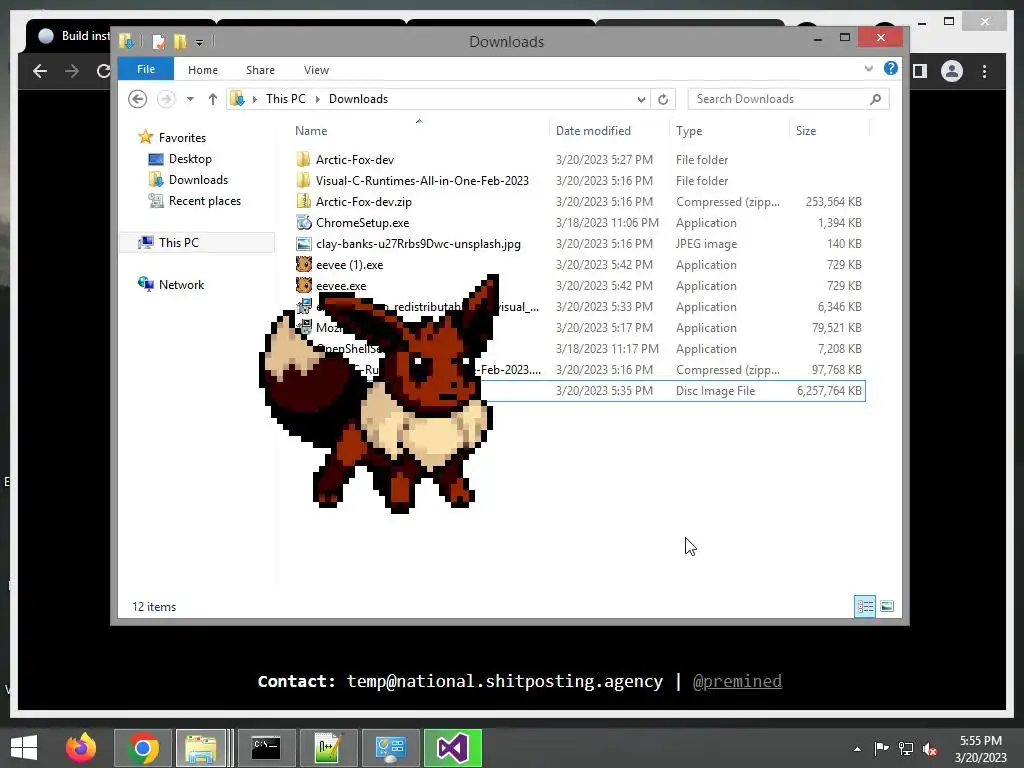Sort by Date modified column header

coord(593,131)
